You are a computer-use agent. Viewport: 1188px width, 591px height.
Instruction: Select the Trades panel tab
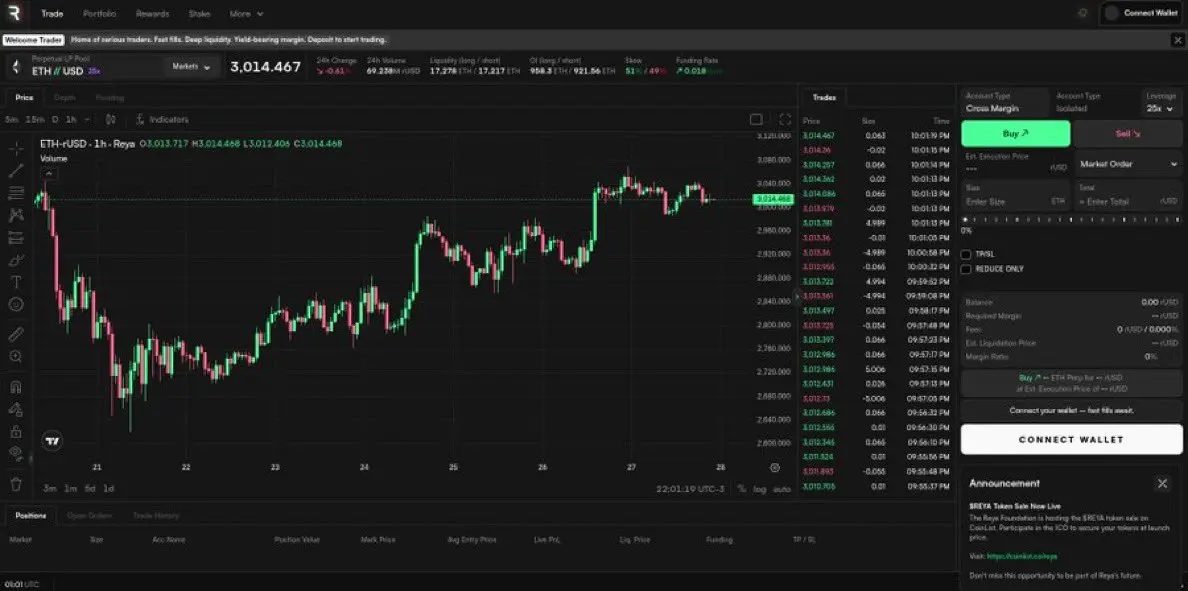pyautogui.click(x=824, y=97)
